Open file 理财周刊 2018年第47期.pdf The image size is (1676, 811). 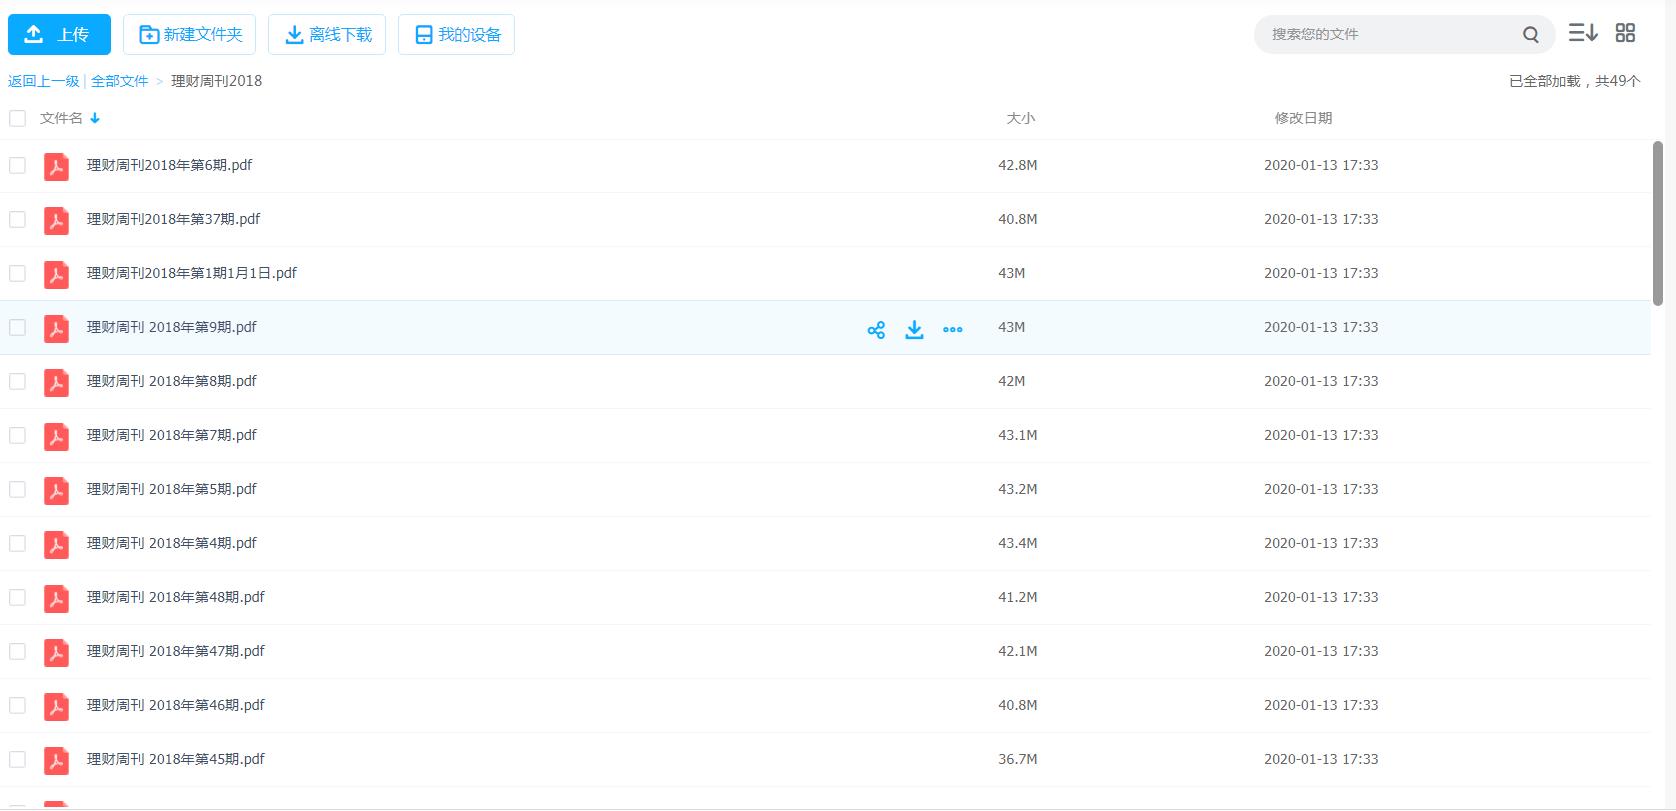click(176, 651)
